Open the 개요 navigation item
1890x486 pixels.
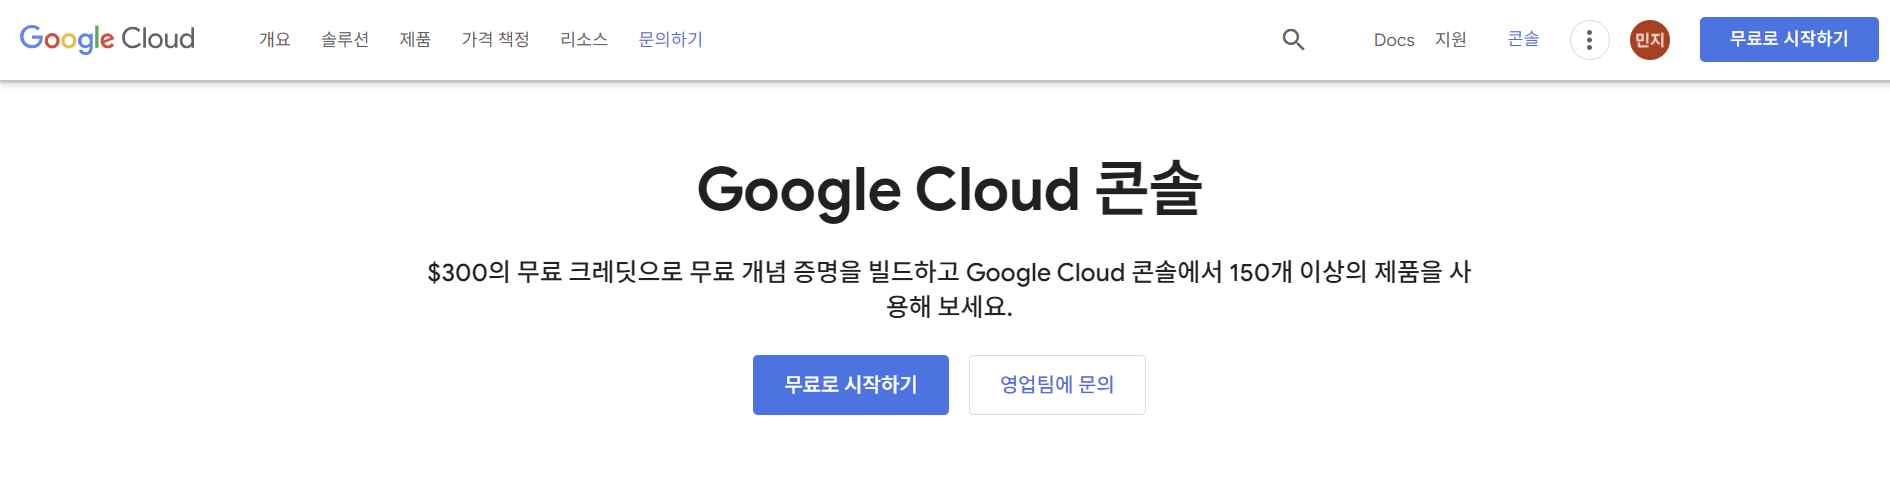click(274, 39)
